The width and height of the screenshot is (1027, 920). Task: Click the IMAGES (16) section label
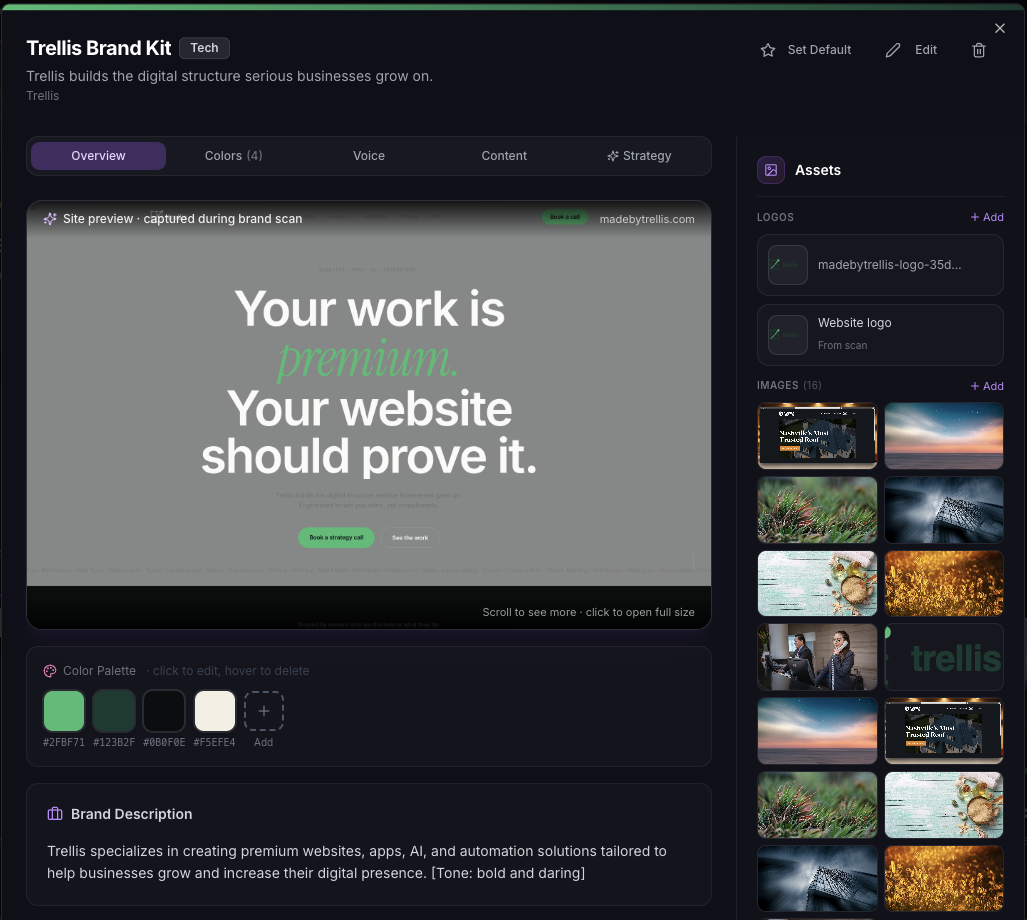[789, 385]
